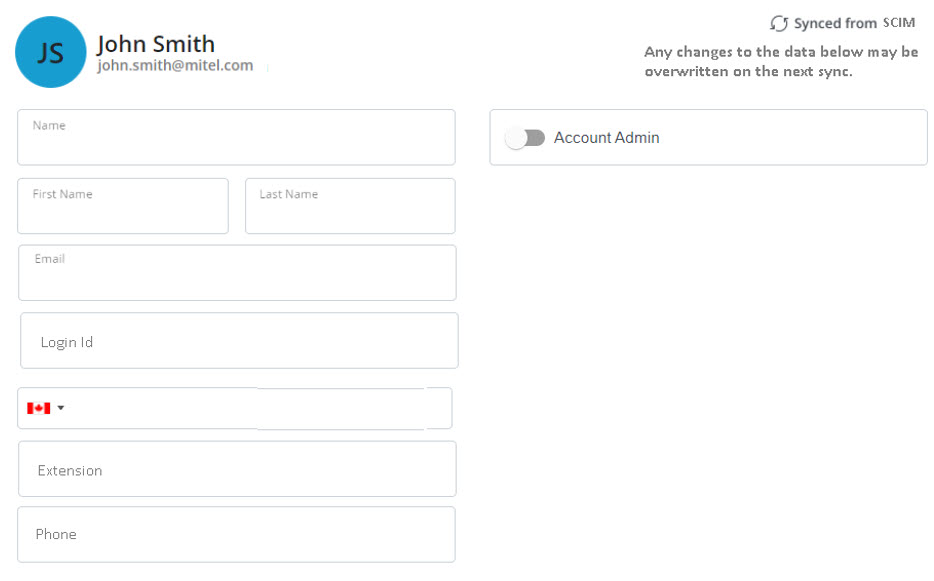The height and width of the screenshot is (581, 934).
Task: Click the Extension input field
Action: (236, 469)
